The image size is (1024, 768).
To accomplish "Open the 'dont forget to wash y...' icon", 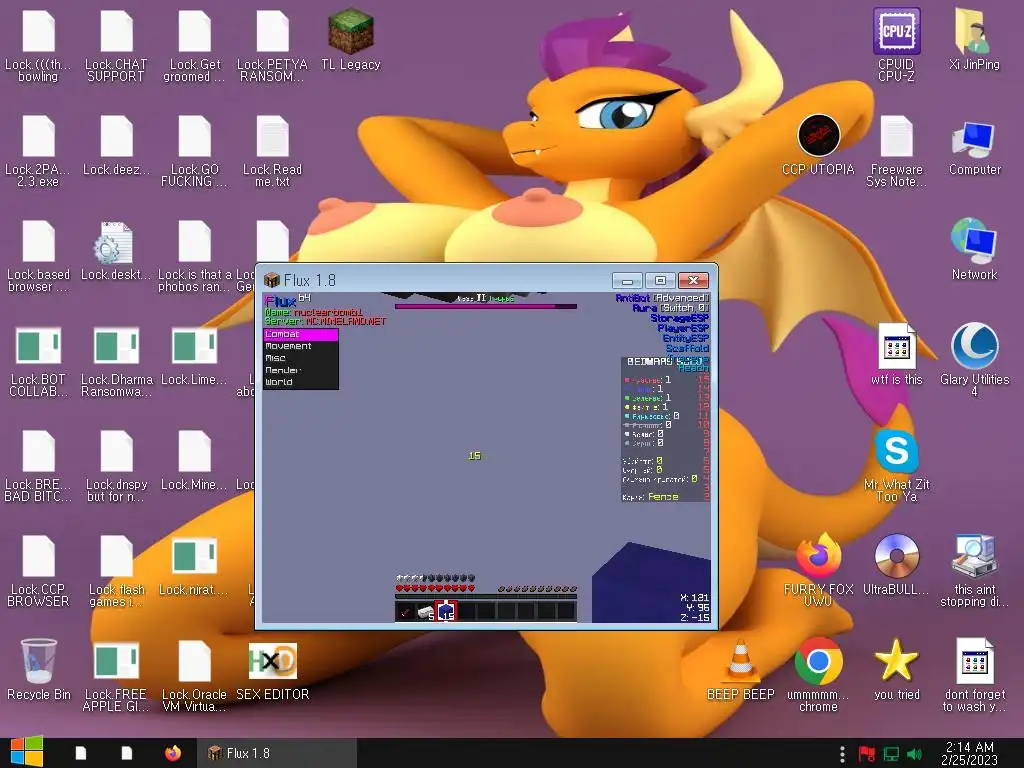I will [x=974, y=675].
